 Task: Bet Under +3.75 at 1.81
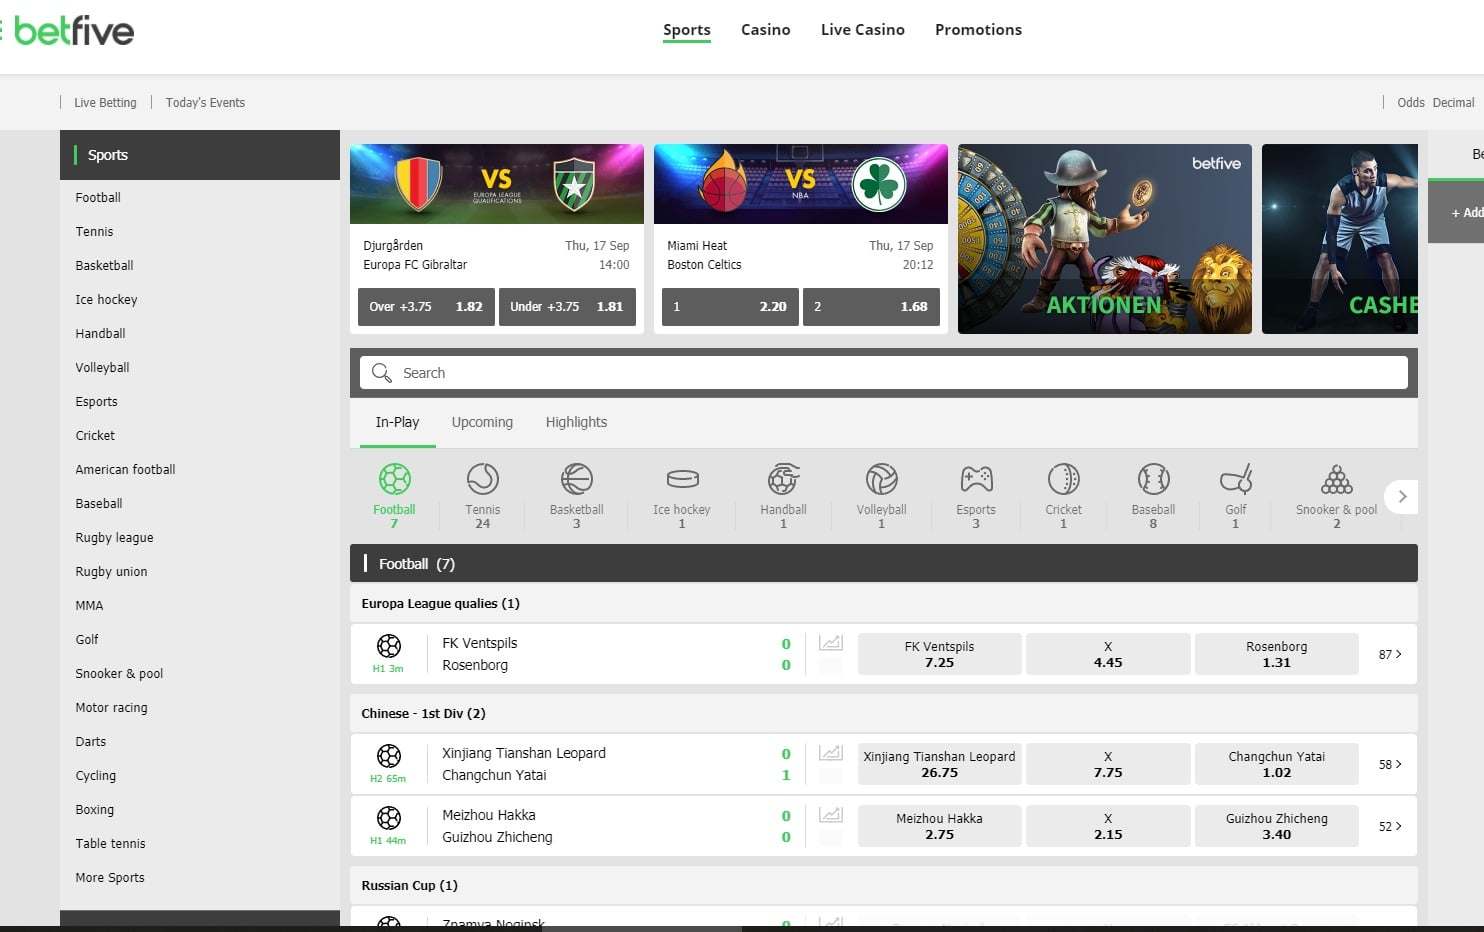pos(567,307)
